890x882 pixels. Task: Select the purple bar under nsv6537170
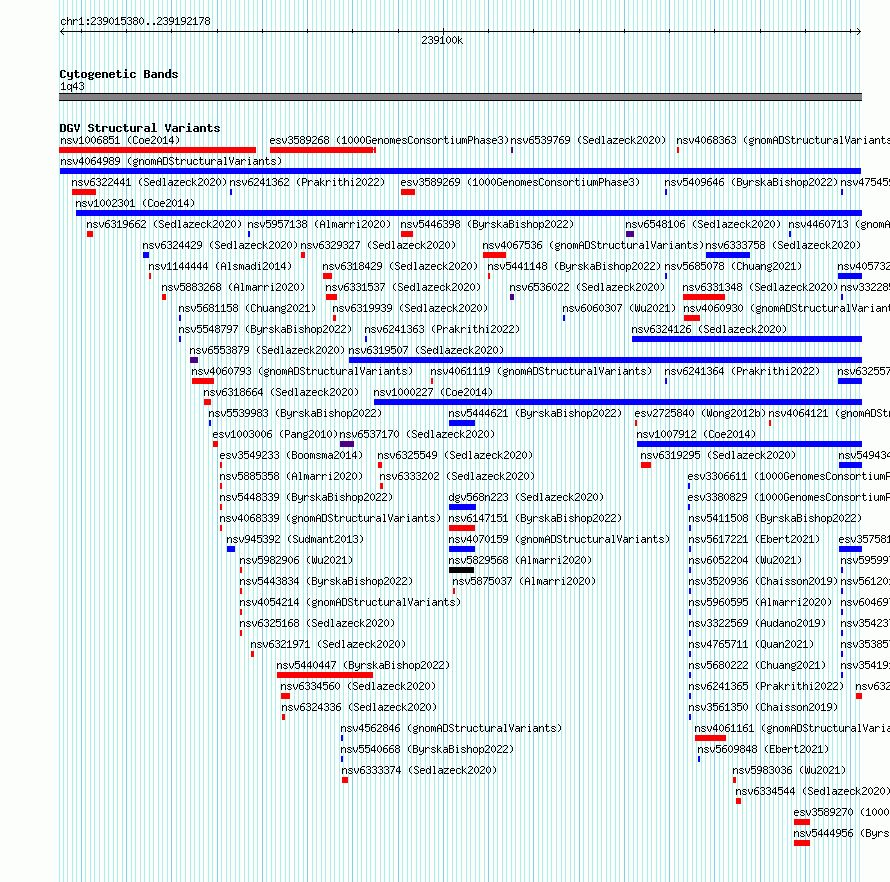click(347, 444)
